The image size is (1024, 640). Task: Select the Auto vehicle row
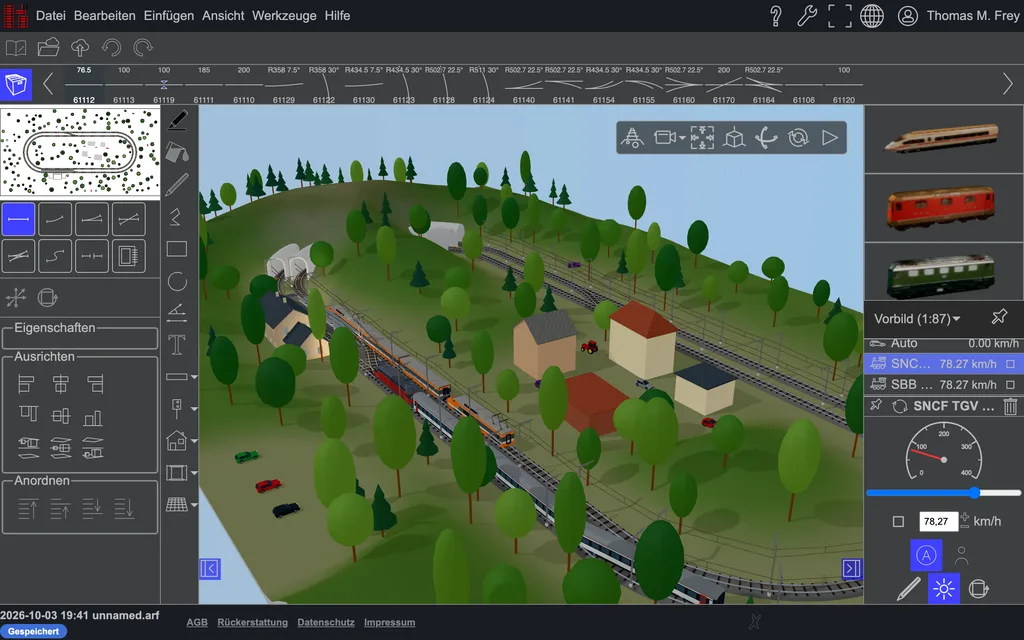tap(944, 344)
